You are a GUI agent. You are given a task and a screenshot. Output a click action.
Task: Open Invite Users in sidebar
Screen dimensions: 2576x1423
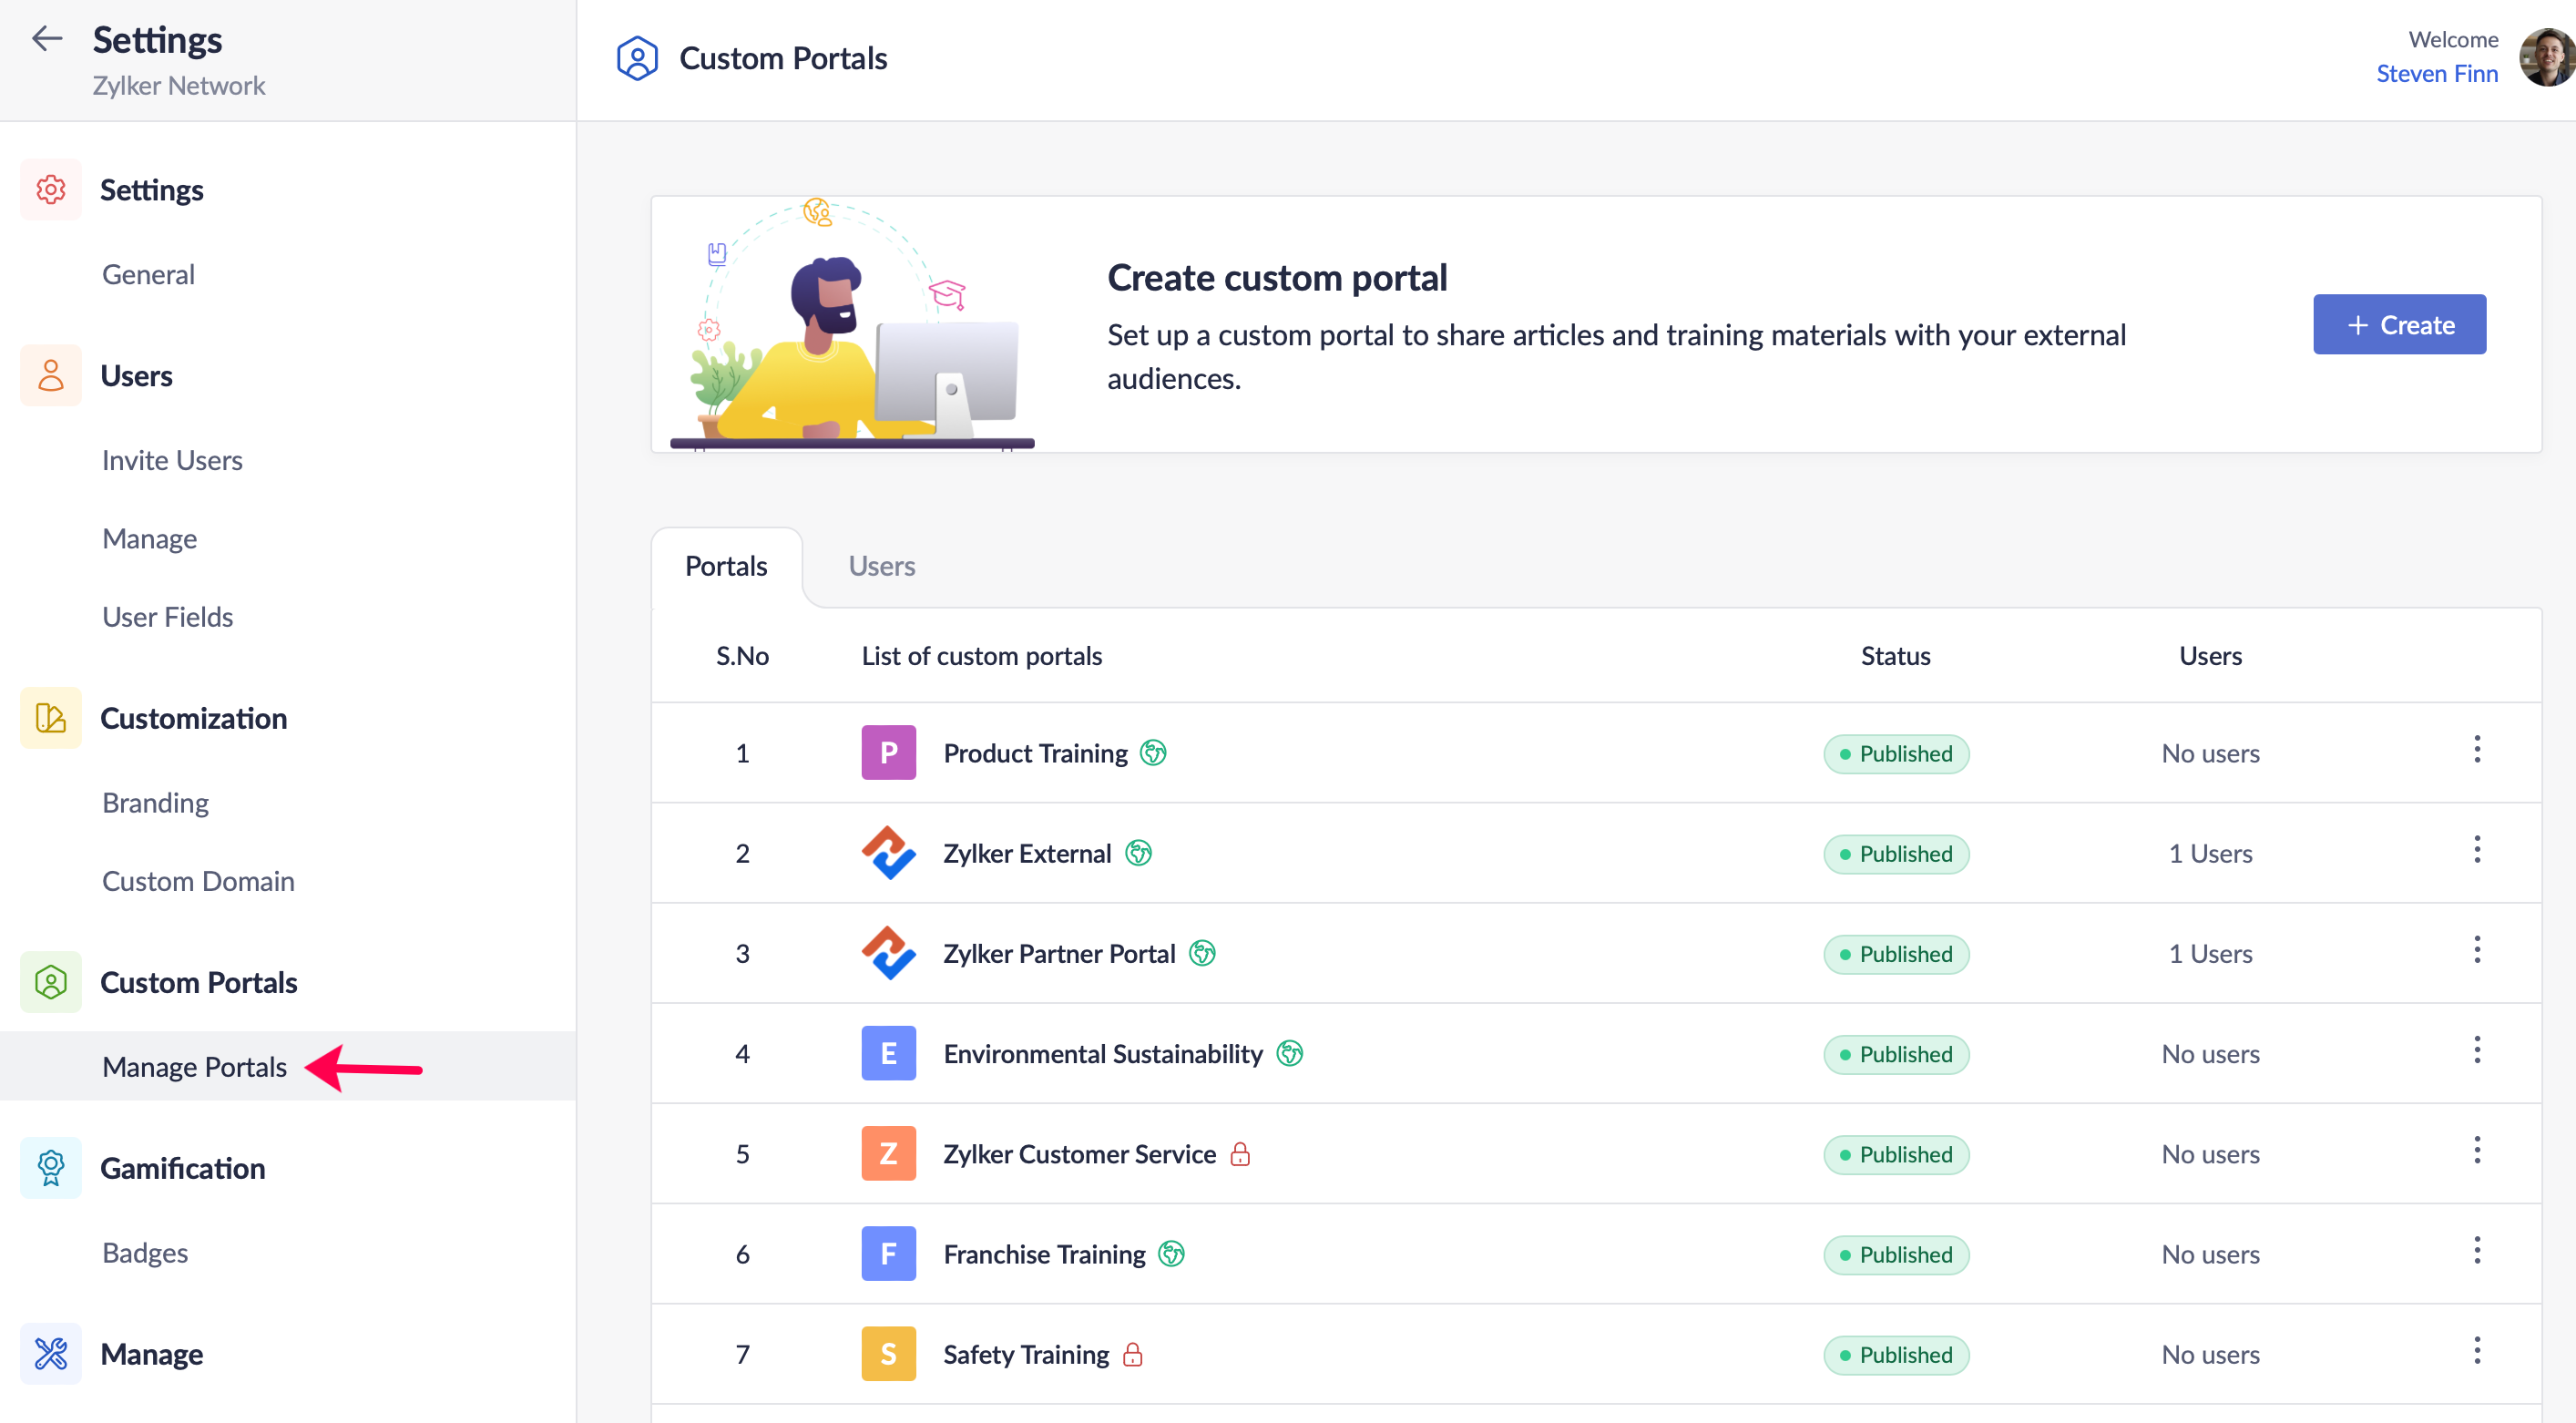click(x=172, y=460)
